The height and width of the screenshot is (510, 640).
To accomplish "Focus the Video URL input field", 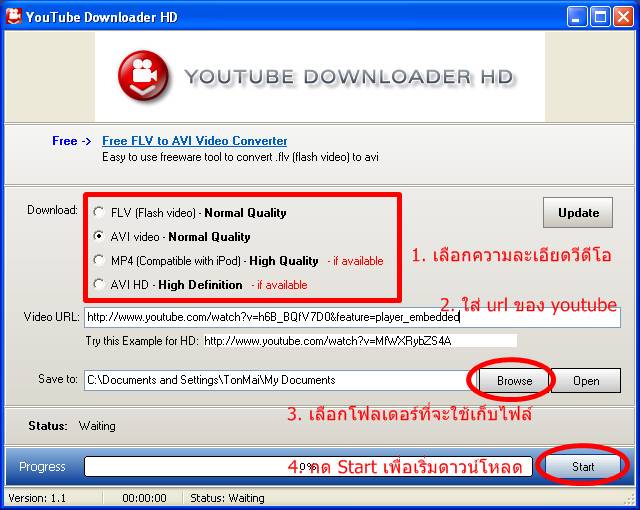I will pyautogui.click(x=353, y=317).
